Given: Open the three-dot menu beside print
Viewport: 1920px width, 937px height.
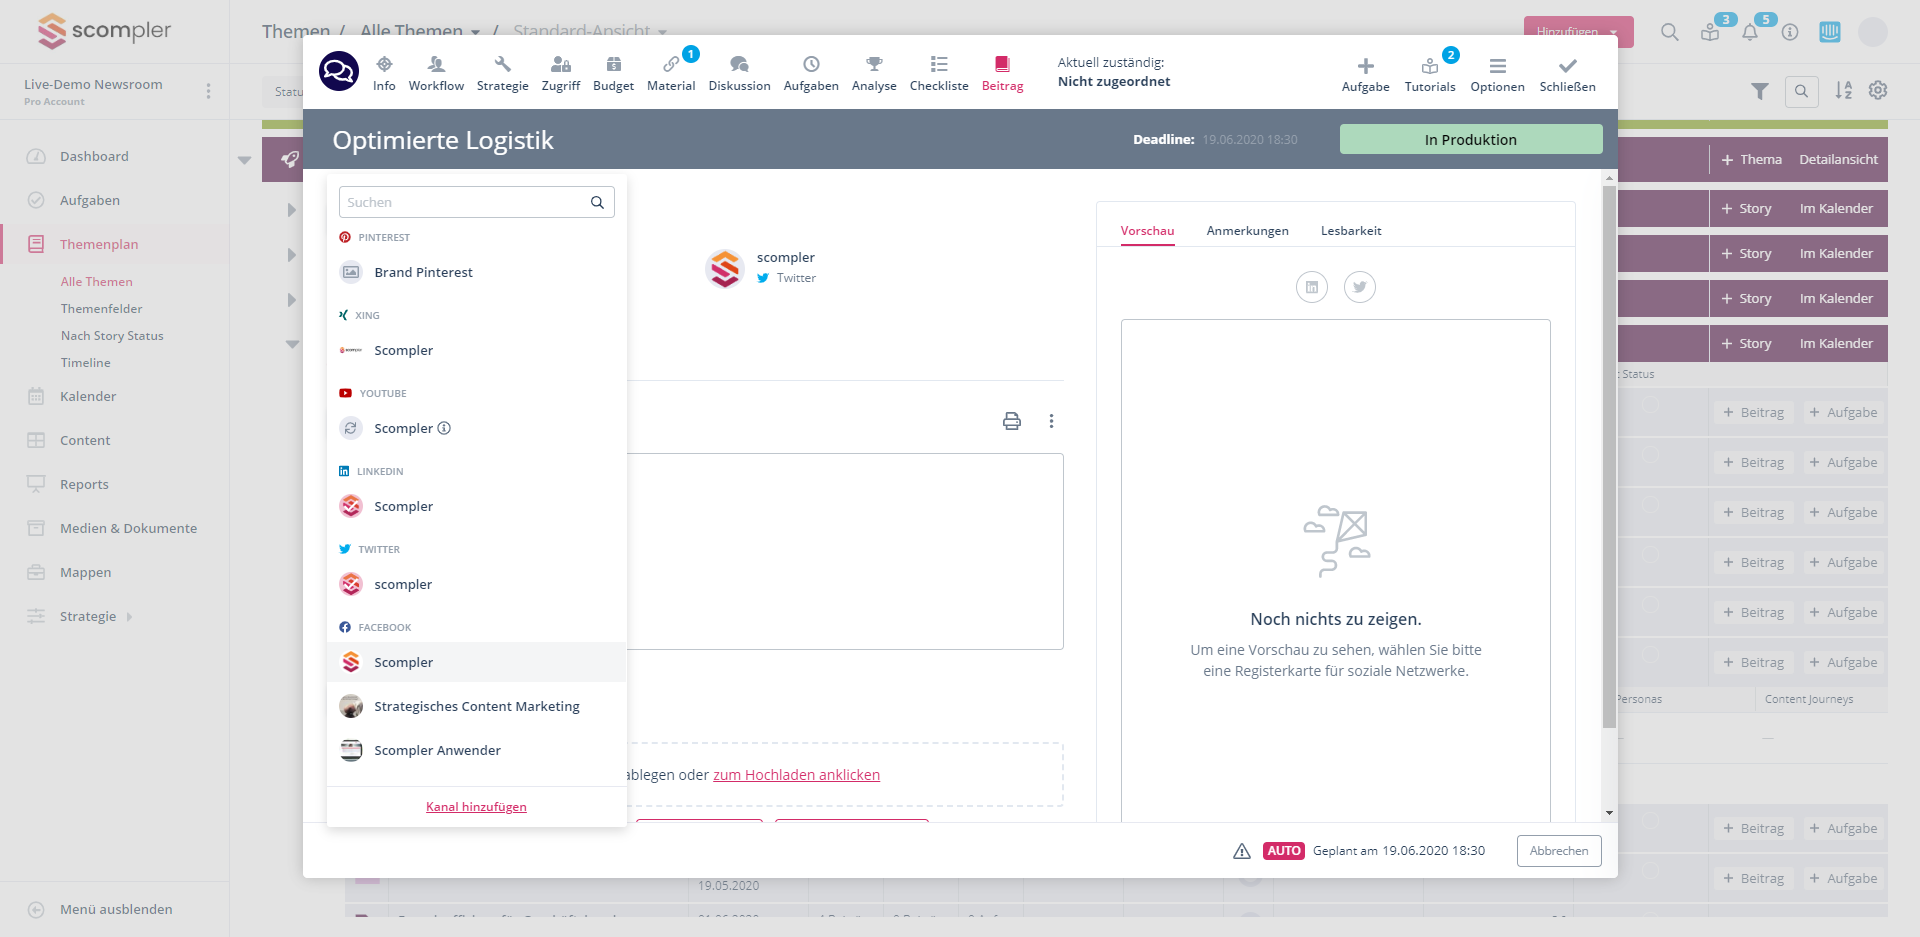Looking at the screenshot, I should 1051,421.
